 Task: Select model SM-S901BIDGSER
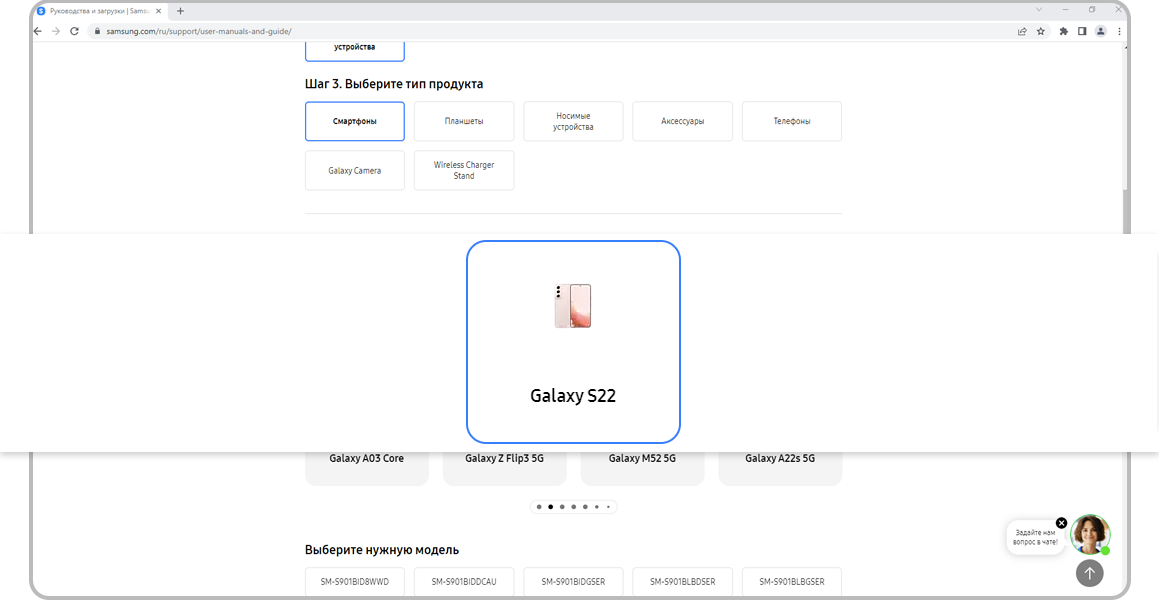click(x=574, y=582)
